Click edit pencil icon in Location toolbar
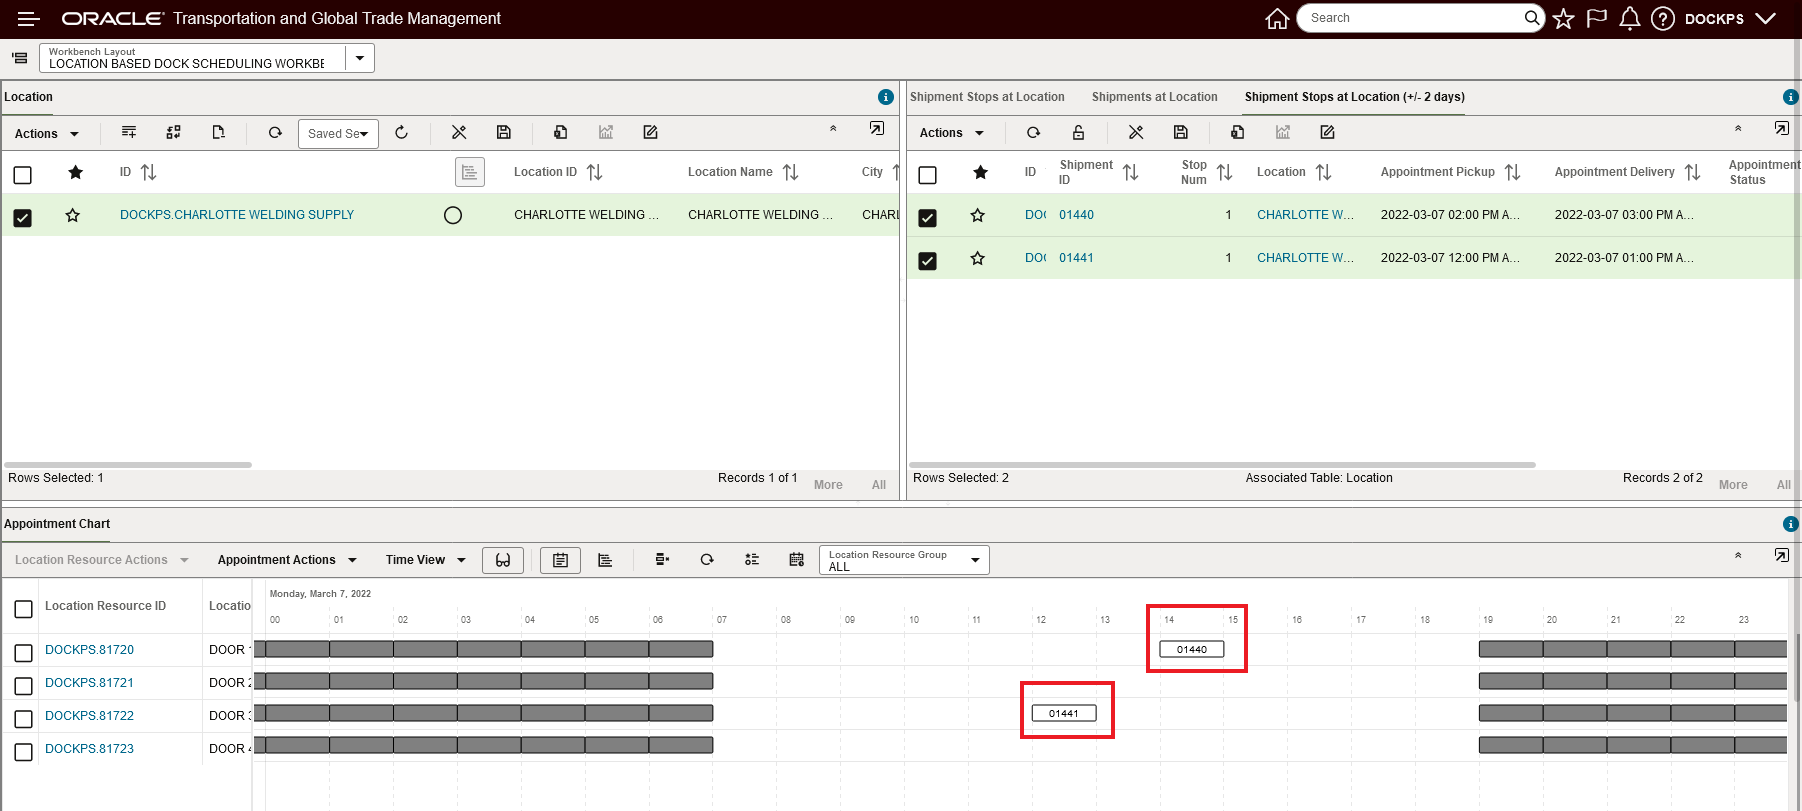The image size is (1802, 811). pyautogui.click(x=650, y=132)
